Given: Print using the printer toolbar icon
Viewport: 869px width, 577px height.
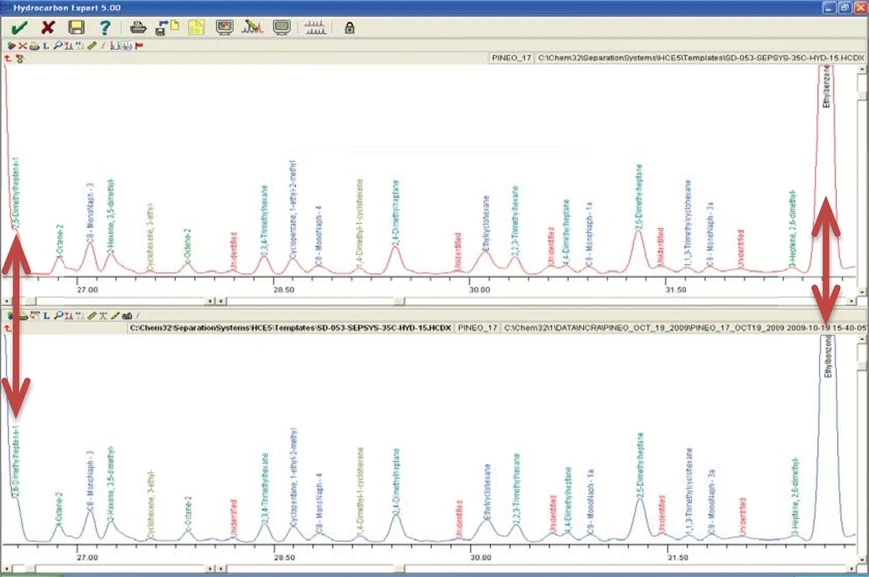Looking at the screenshot, I should (x=139, y=28).
